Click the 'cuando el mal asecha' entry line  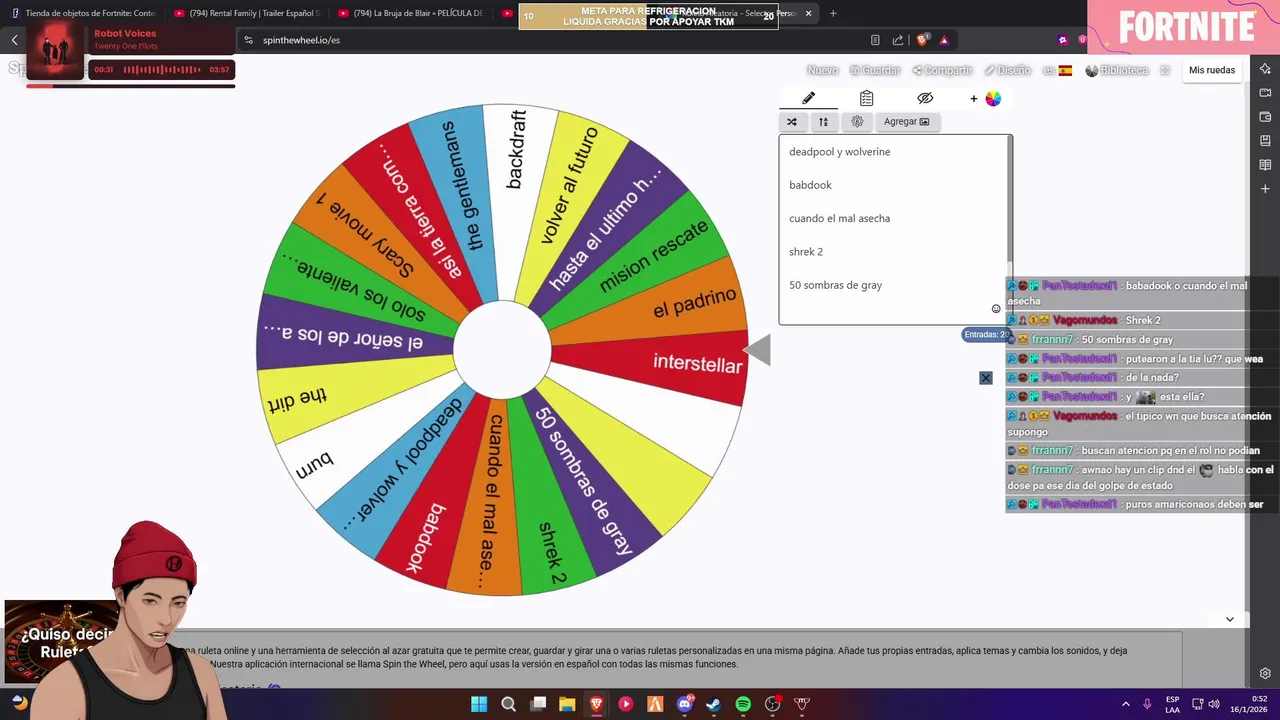tap(839, 218)
